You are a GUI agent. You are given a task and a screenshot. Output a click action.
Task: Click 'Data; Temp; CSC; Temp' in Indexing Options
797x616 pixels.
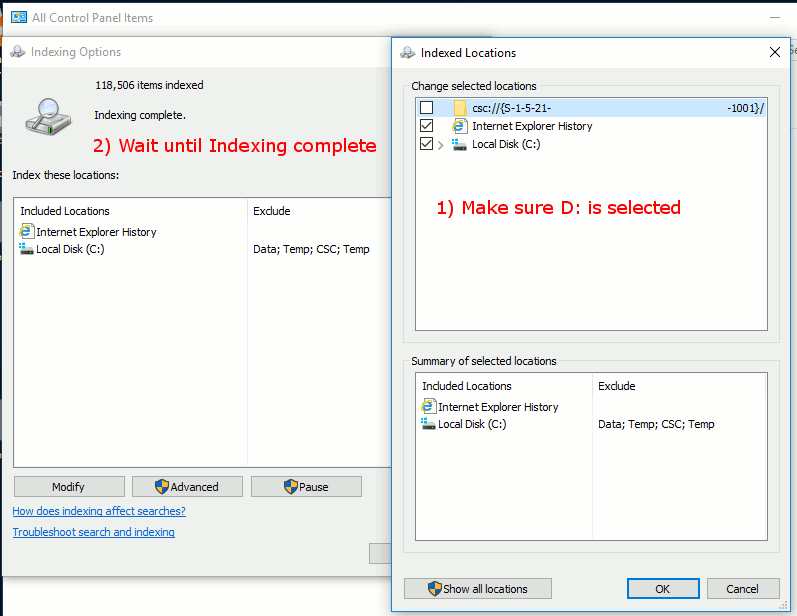(311, 249)
